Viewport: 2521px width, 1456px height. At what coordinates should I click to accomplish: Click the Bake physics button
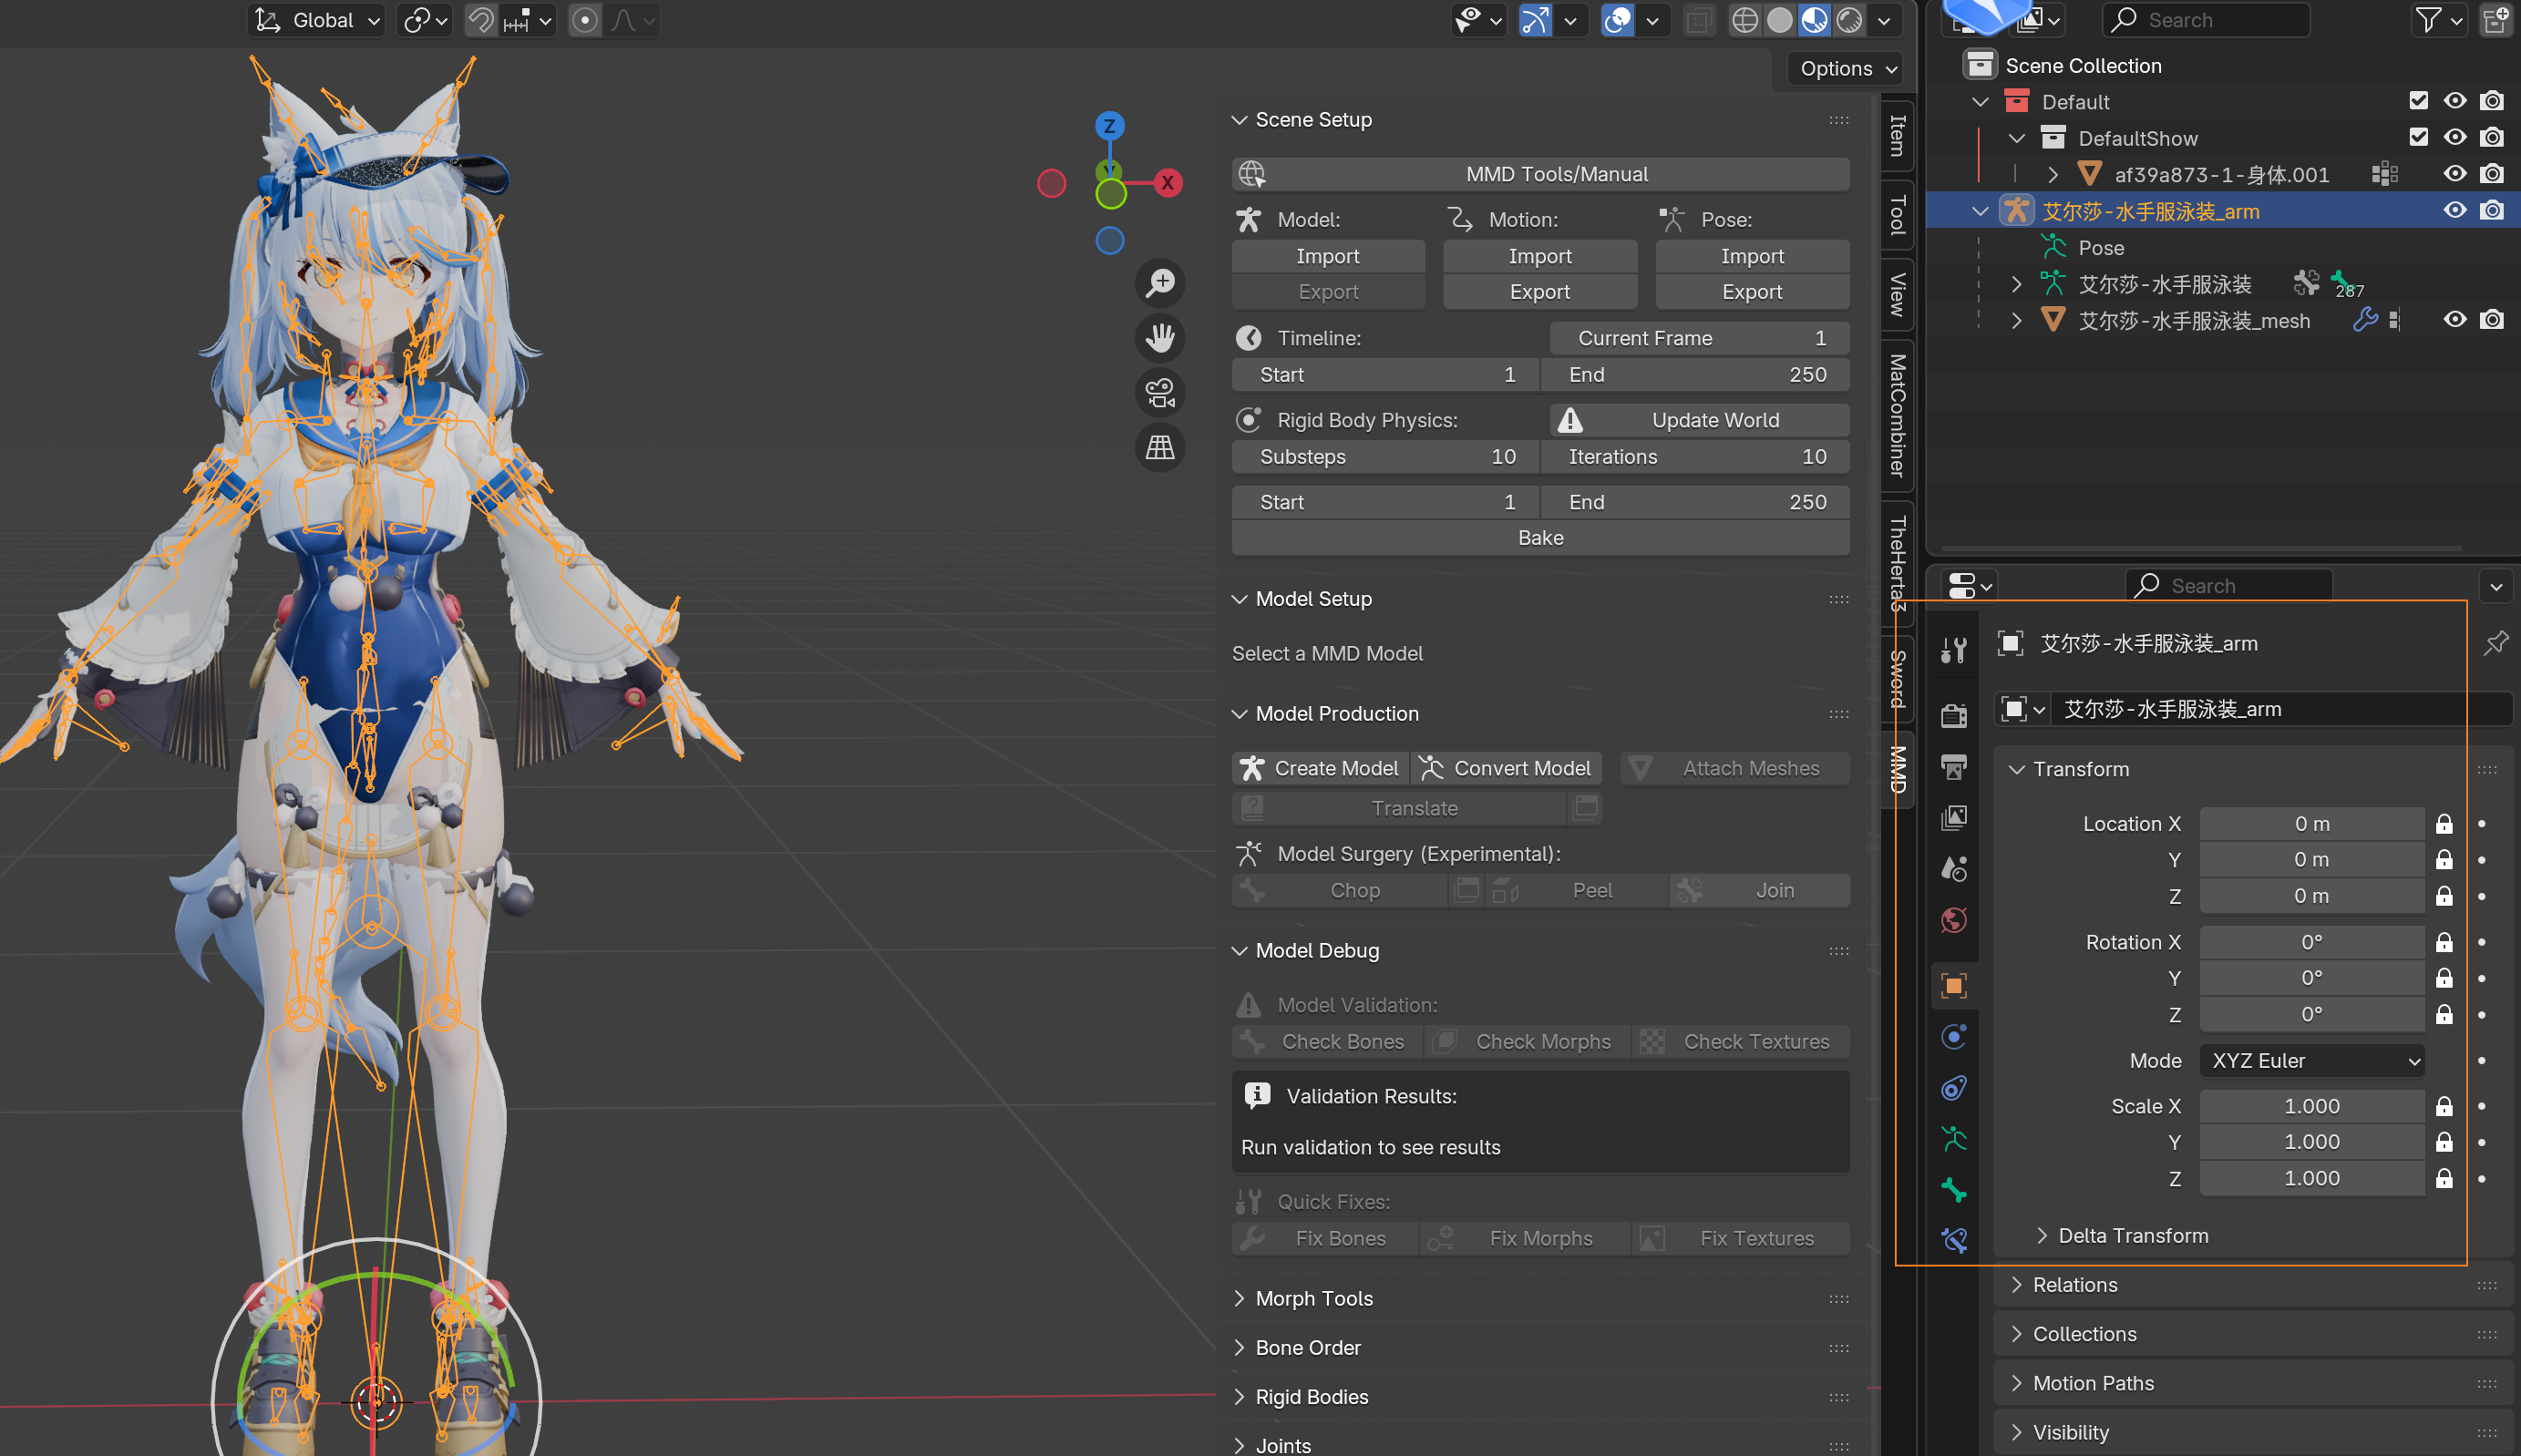pyautogui.click(x=1540, y=538)
